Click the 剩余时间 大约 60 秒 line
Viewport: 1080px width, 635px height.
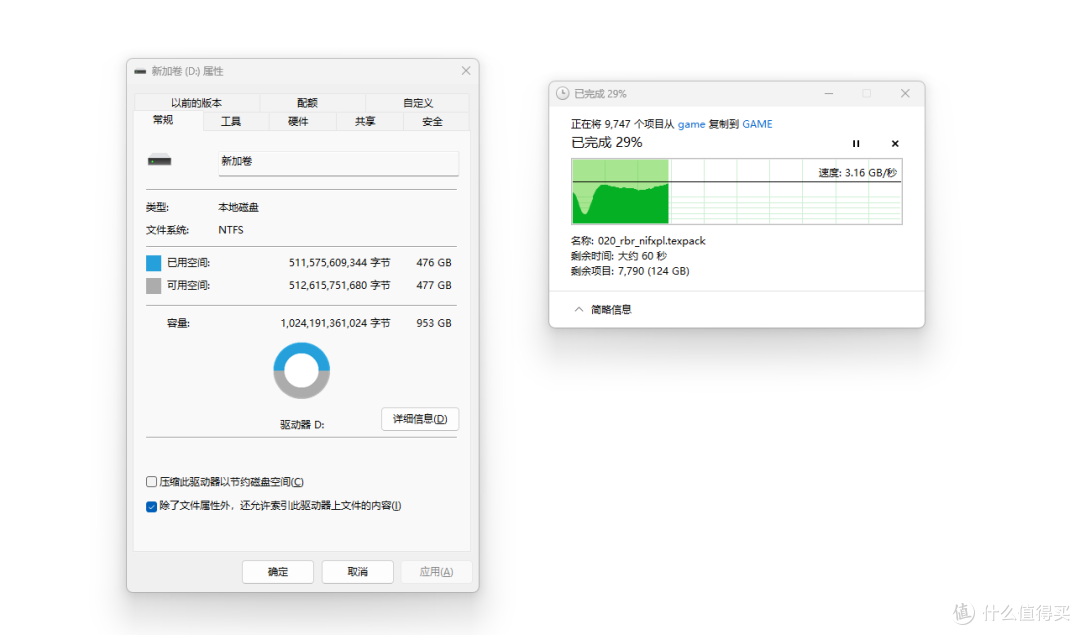click(x=619, y=256)
